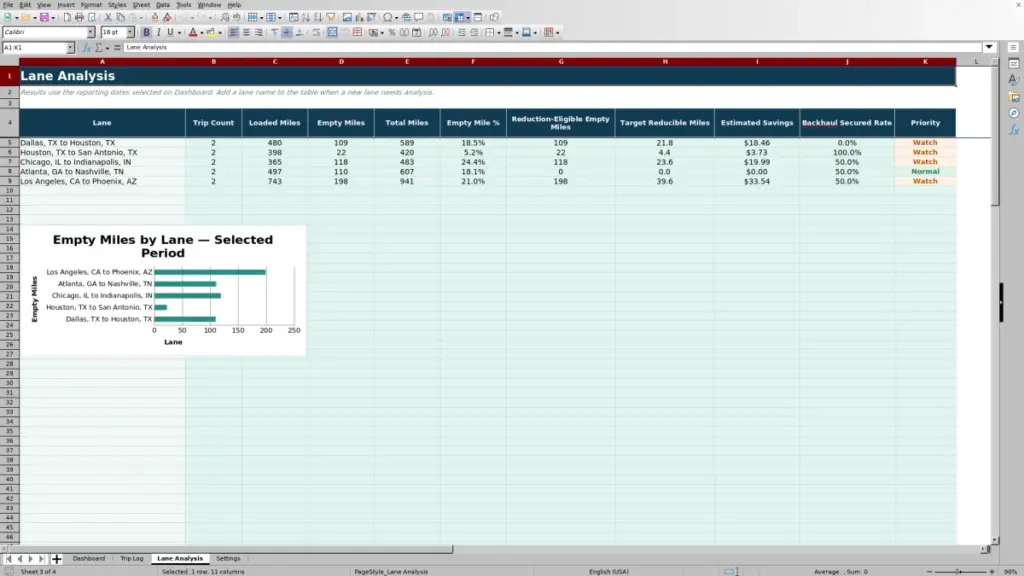Open the Borders dropdown arrow
1024x576 pixels.
499,33
